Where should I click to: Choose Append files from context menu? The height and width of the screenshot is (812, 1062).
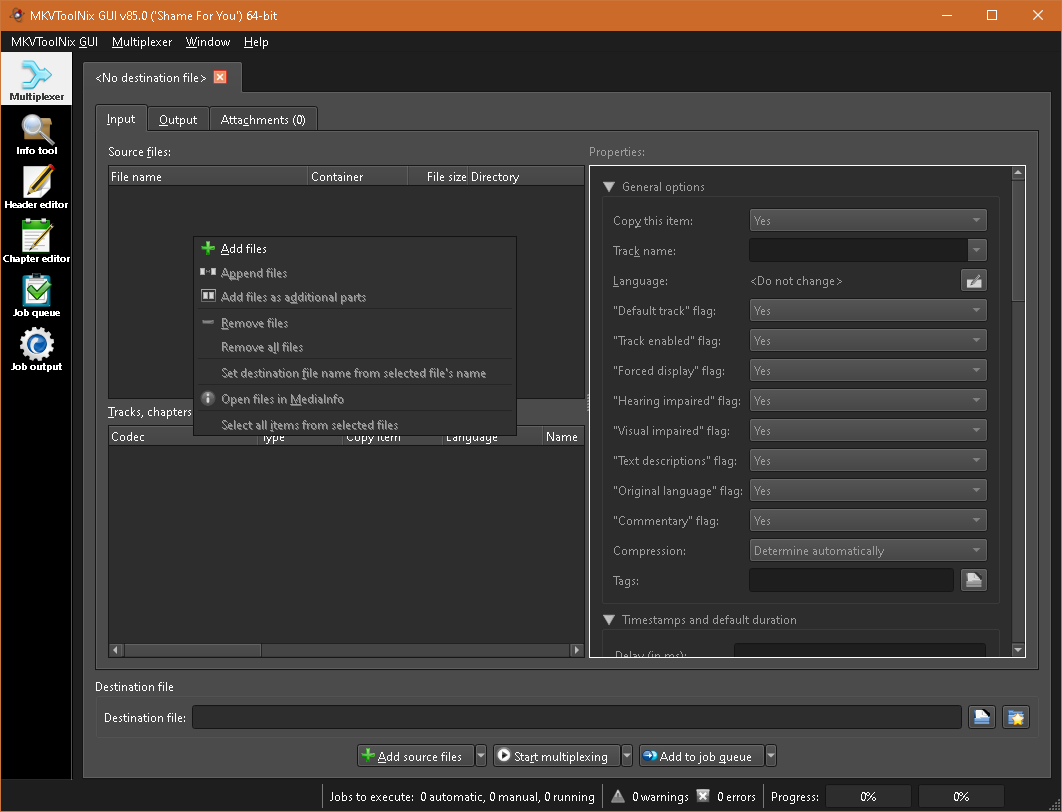pyautogui.click(x=355, y=273)
